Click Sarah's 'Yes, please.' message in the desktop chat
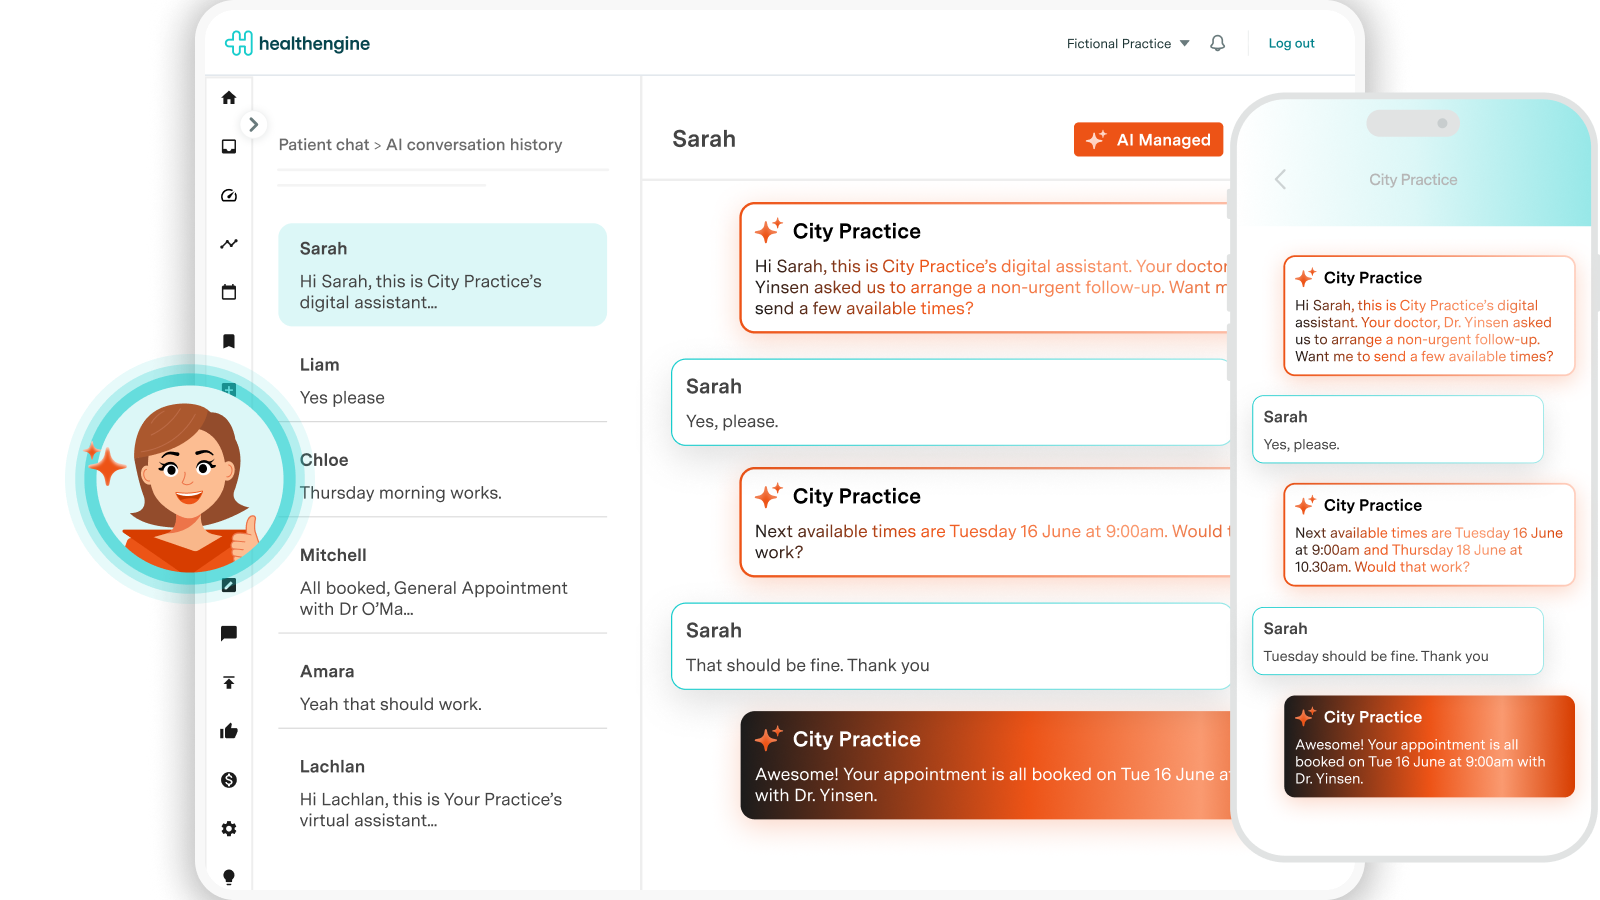Image resolution: width=1600 pixels, height=900 pixels. [x=951, y=402]
